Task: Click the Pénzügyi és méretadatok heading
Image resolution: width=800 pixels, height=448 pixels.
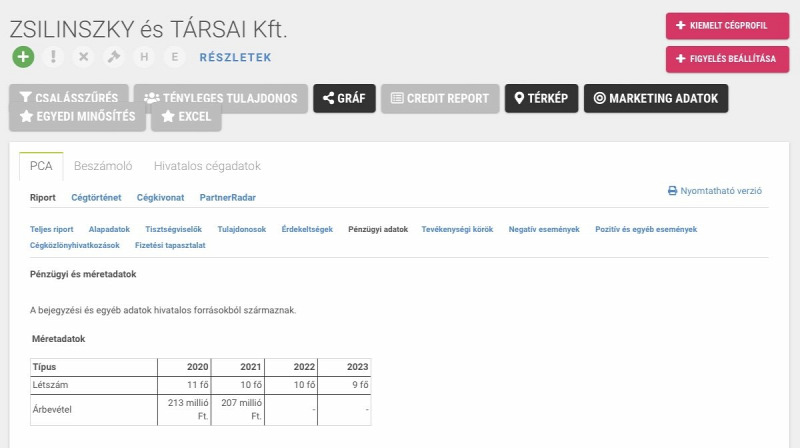Action: tap(83, 274)
